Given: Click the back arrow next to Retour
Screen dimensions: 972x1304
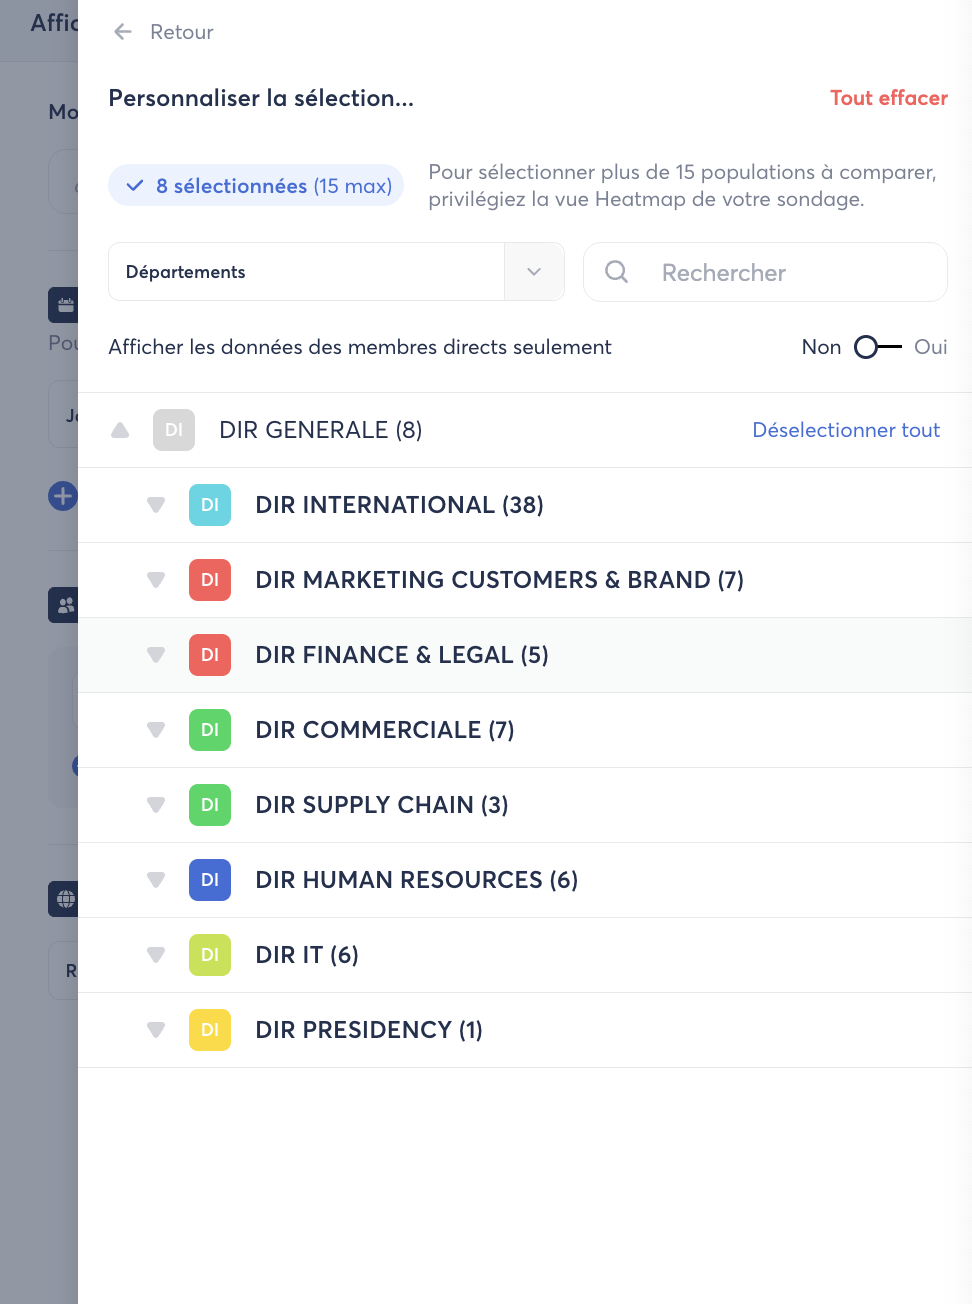Looking at the screenshot, I should [123, 32].
